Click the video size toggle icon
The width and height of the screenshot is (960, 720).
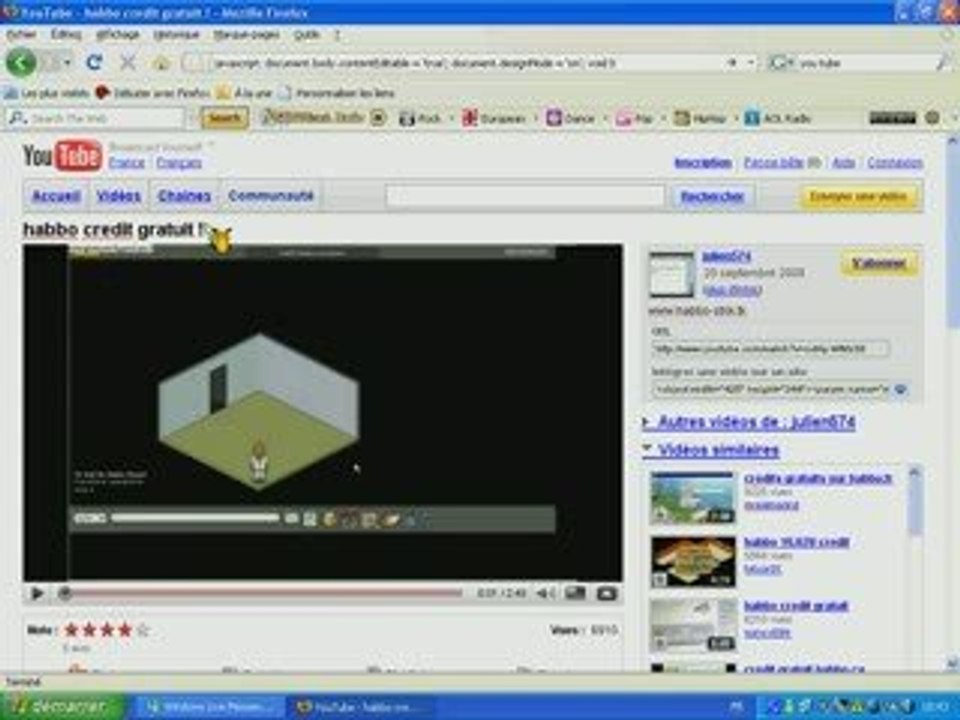[575, 593]
